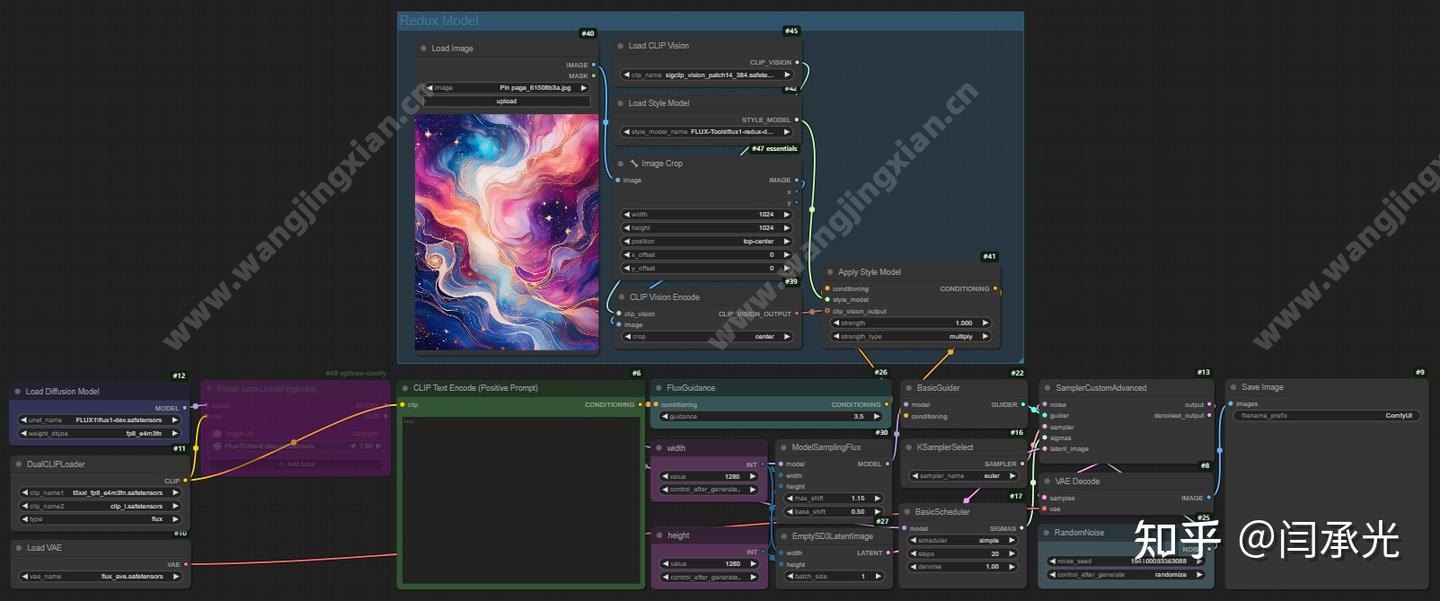Open the scheduler dropdown set to simple
1440x601 pixels.
962,540
